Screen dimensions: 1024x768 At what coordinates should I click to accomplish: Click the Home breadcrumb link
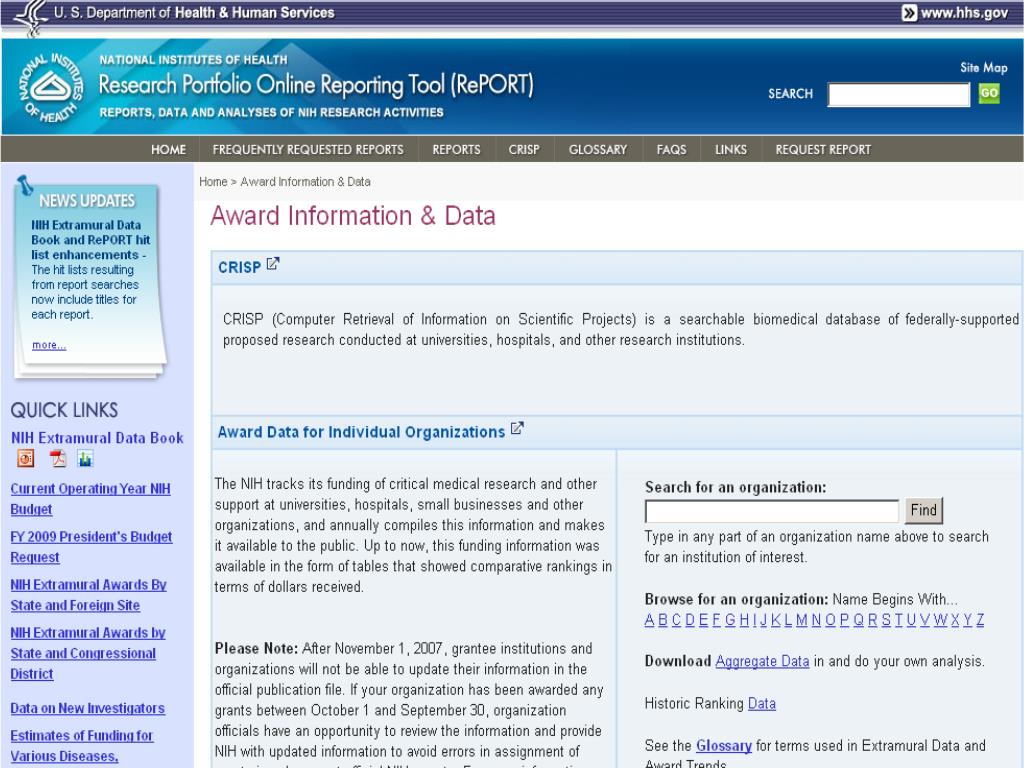click(213, 182)
